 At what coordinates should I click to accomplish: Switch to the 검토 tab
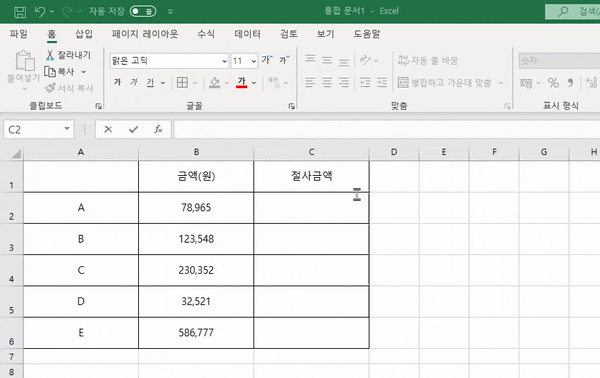point(289,34)
